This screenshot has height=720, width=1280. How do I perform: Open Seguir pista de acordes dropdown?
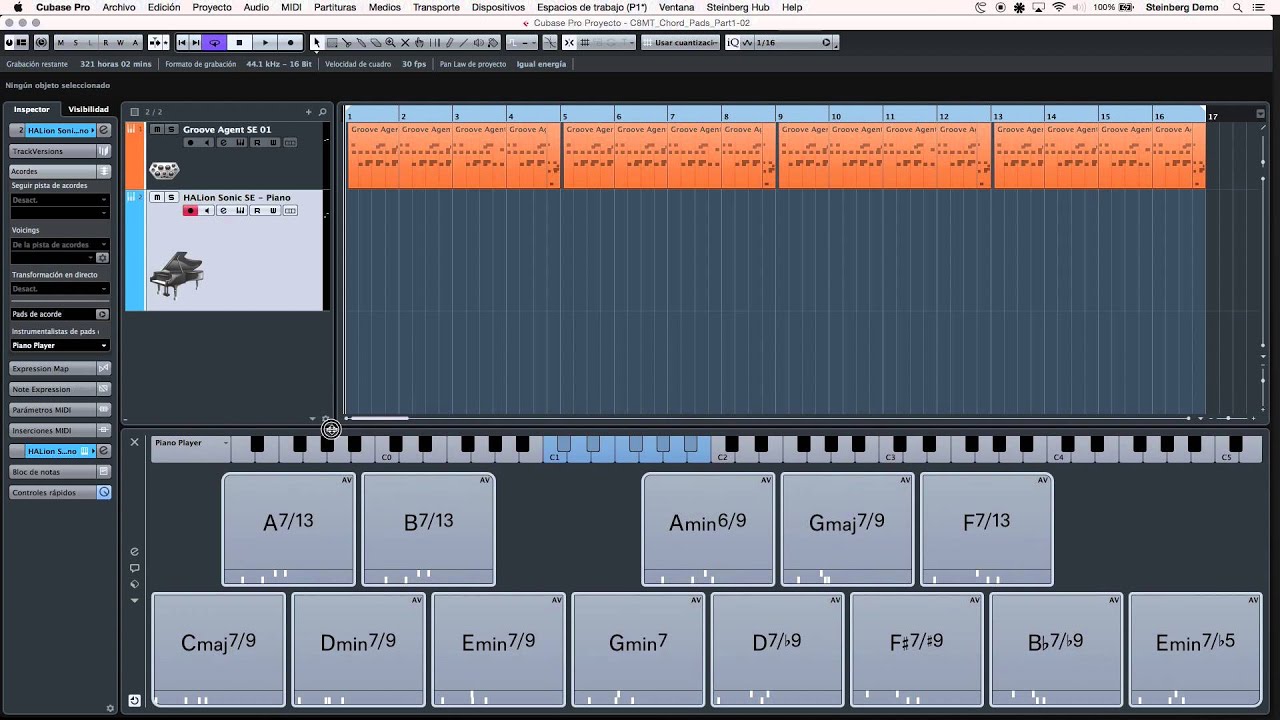[60, 200]
